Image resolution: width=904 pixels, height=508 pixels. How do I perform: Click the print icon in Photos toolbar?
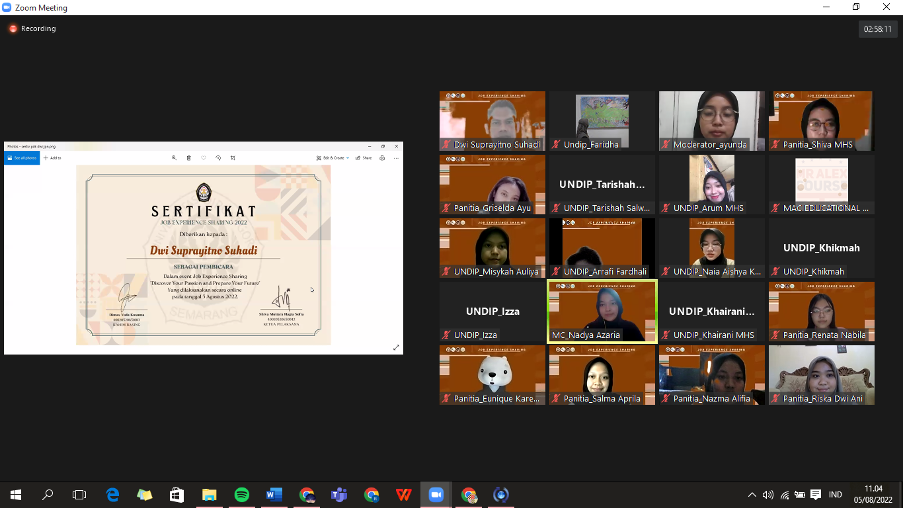pyautogui.click(x=383, y=158)
